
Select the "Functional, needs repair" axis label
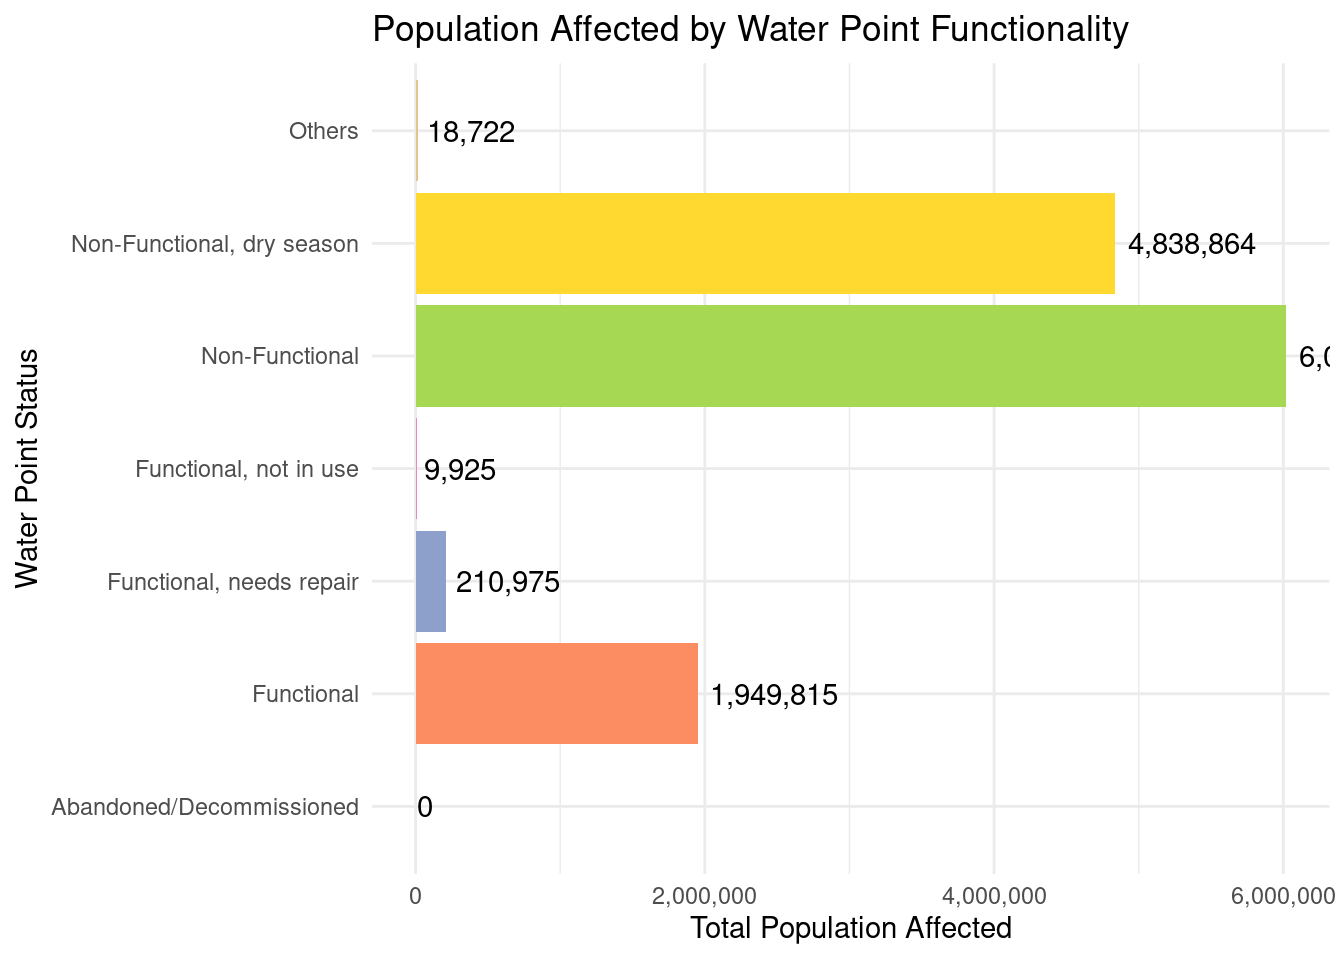click(233, 582)
